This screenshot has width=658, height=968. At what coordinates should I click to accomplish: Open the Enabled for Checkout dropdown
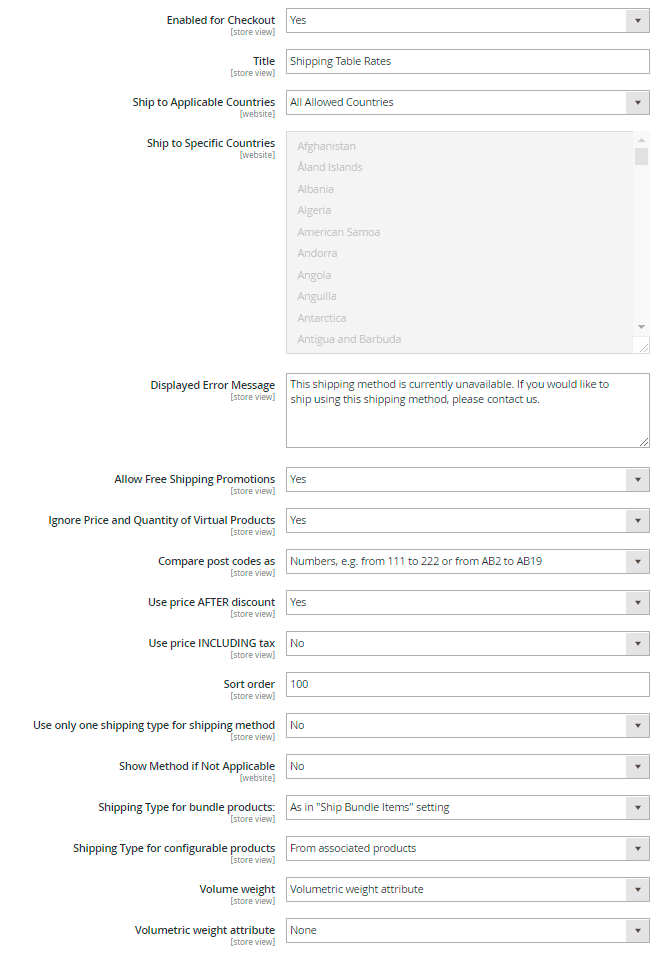click(x=467, y=20)
